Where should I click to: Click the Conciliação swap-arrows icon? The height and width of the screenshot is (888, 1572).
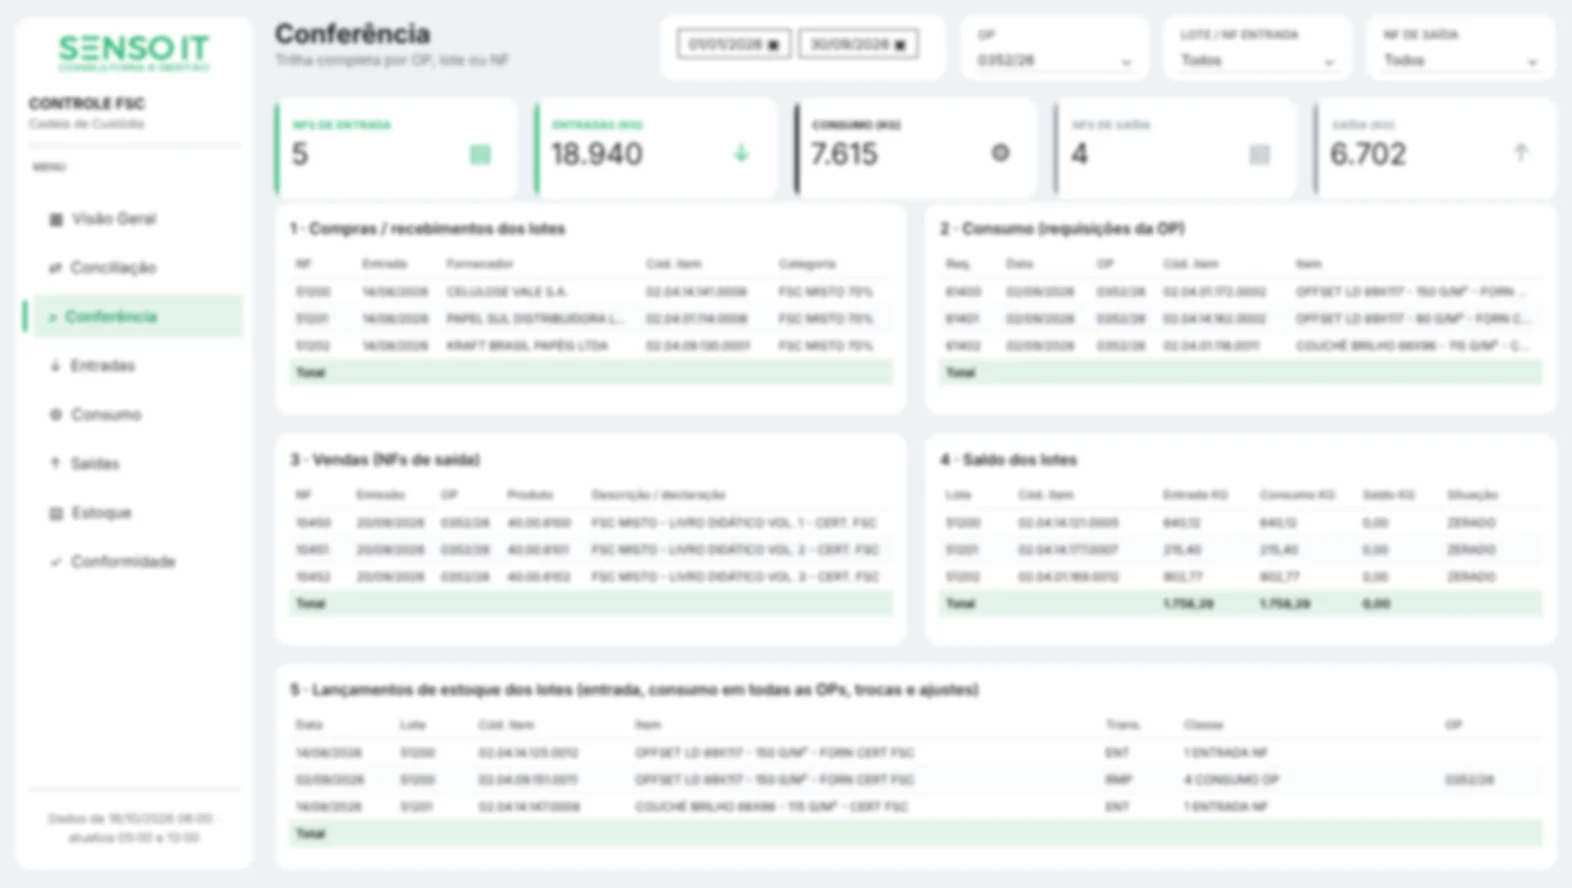point(55,268)
